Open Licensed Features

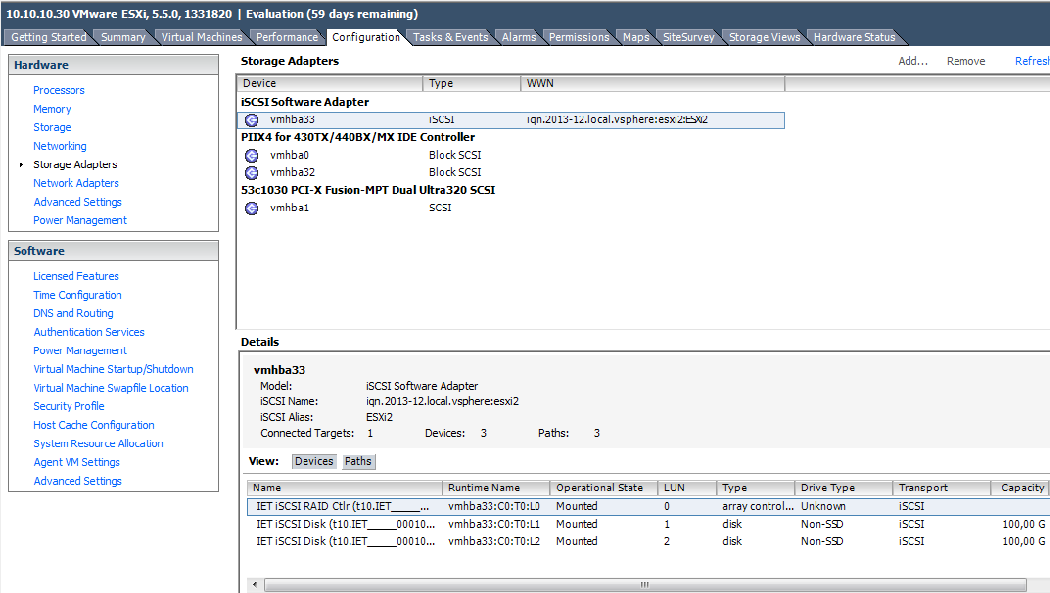pos(76,276)
